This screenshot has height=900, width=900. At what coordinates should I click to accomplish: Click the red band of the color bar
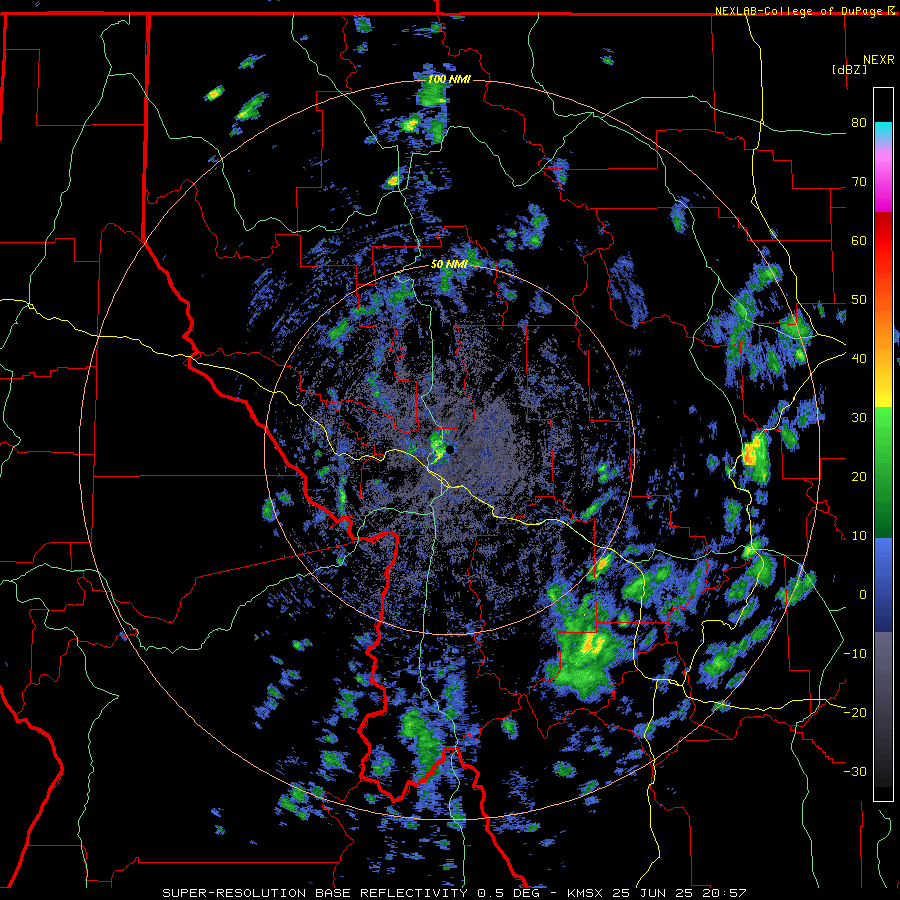click(883, 241)
